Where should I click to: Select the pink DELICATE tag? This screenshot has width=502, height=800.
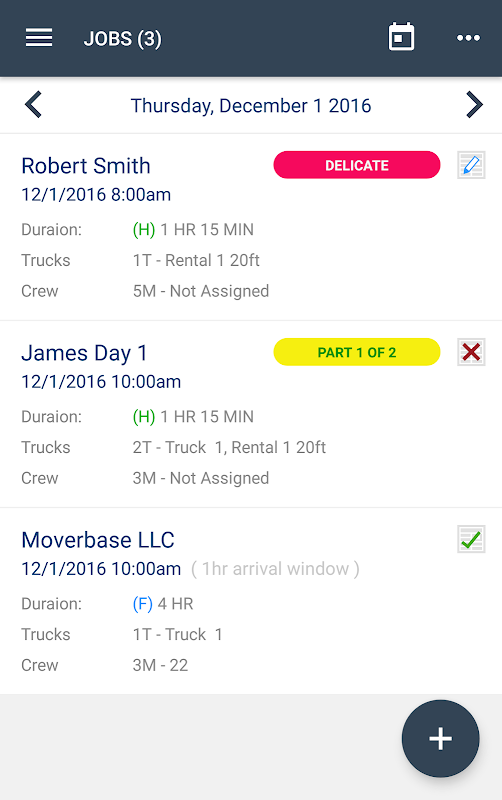[x=357, y=165]
